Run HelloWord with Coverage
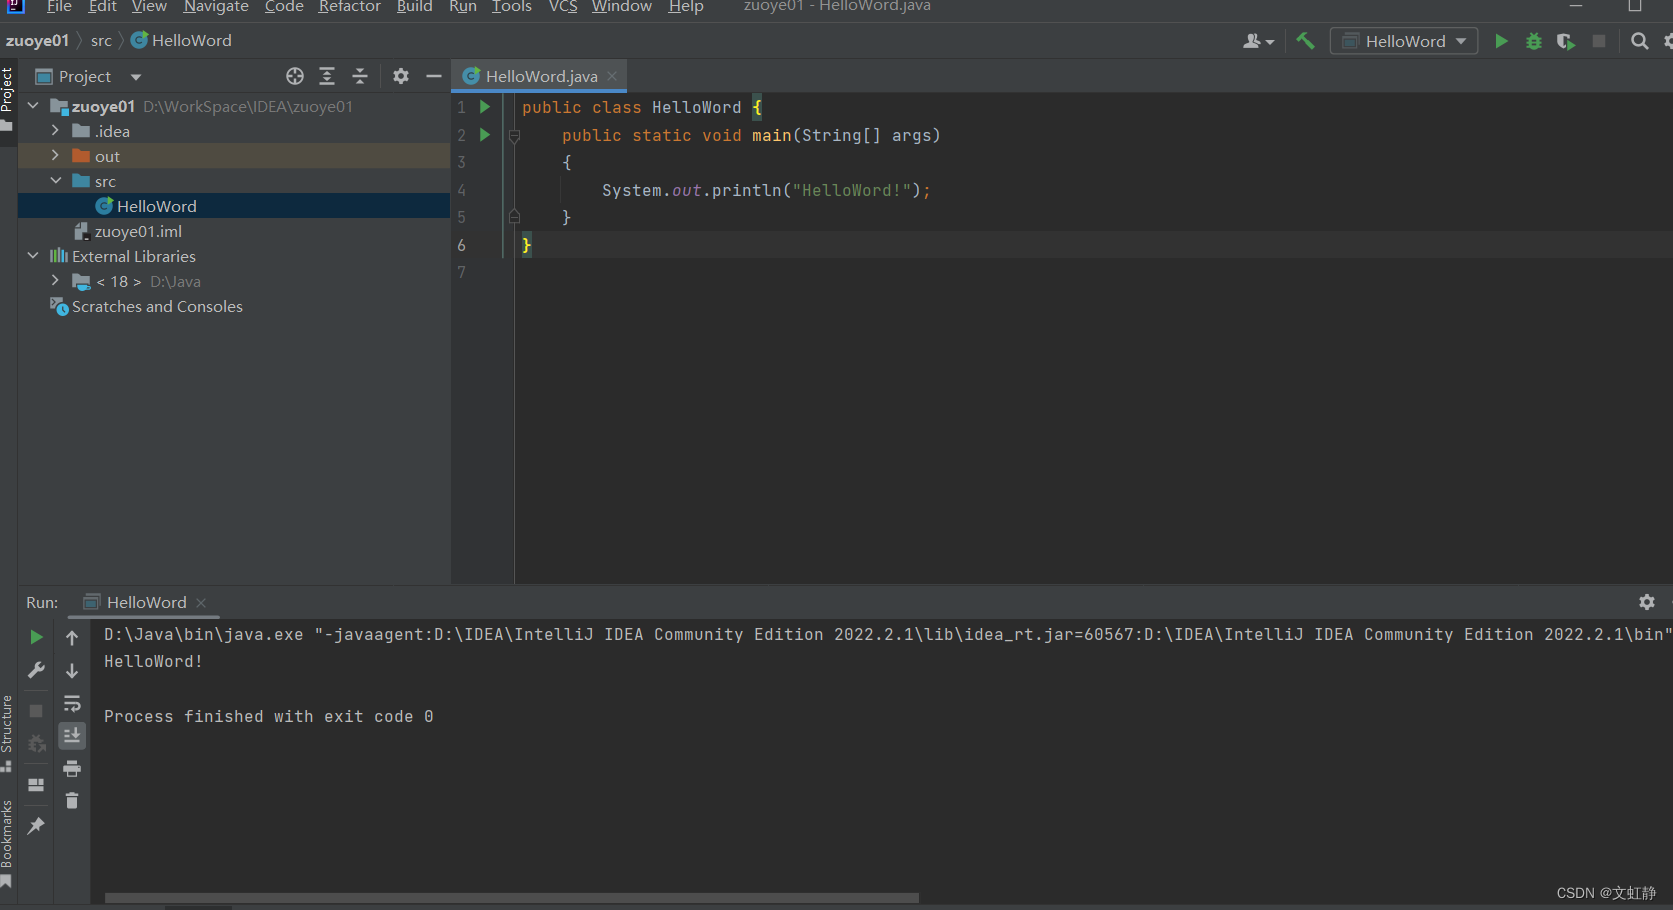Viewport: 1673px width, 910px height. 1565,41
